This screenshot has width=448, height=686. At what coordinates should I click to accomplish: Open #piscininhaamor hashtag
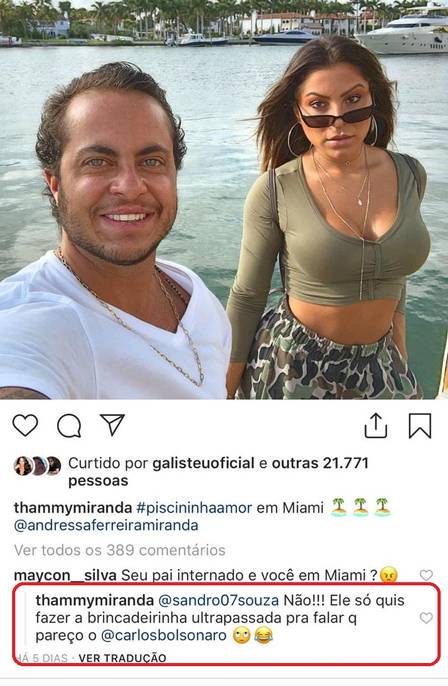(194, 508)
